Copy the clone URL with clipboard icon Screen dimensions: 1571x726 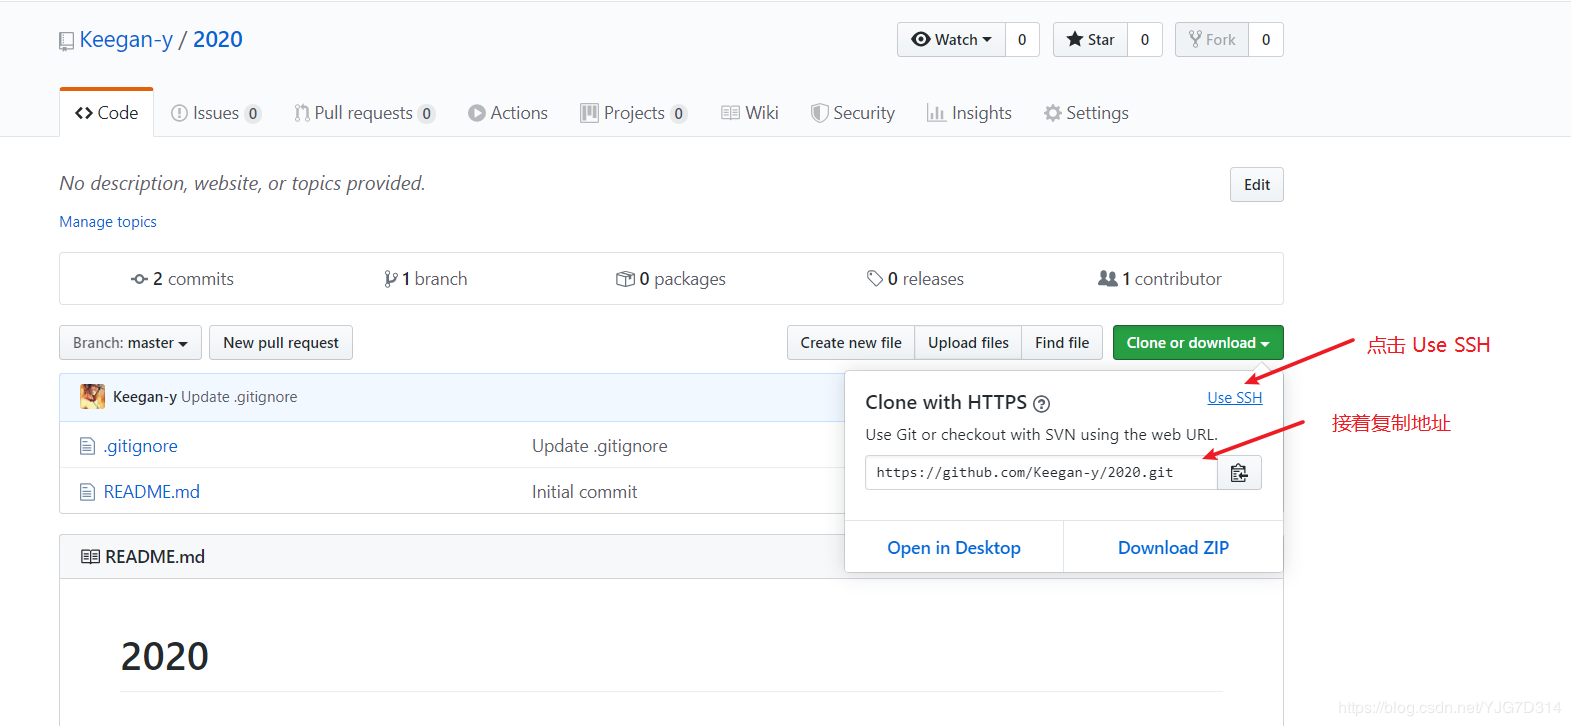1239,473
